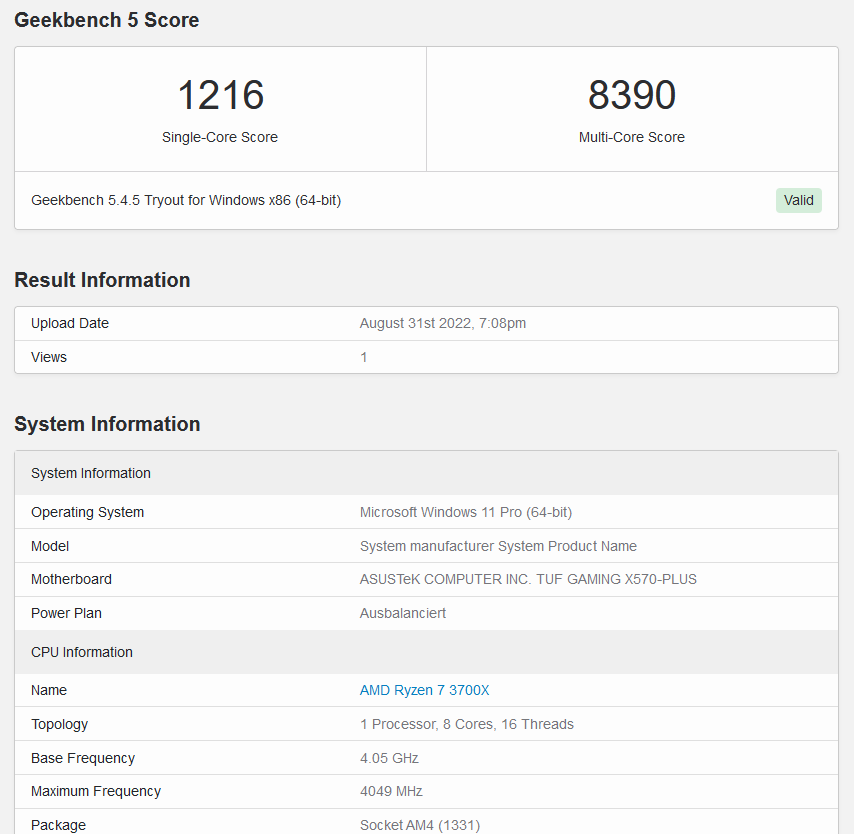
Task: Click the Views row label
Action: coord(49,357)
